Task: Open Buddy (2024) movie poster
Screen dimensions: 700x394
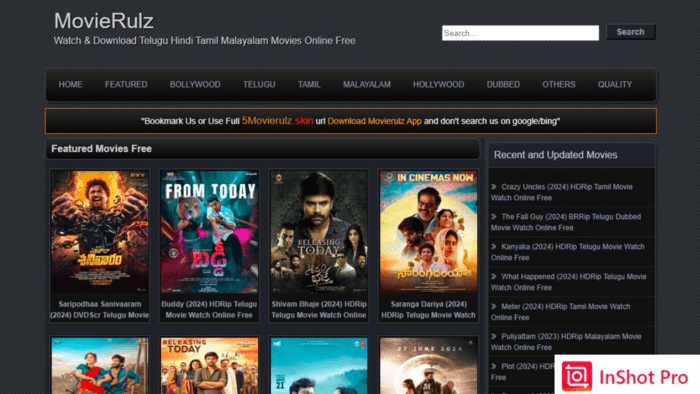Action: 209,232
